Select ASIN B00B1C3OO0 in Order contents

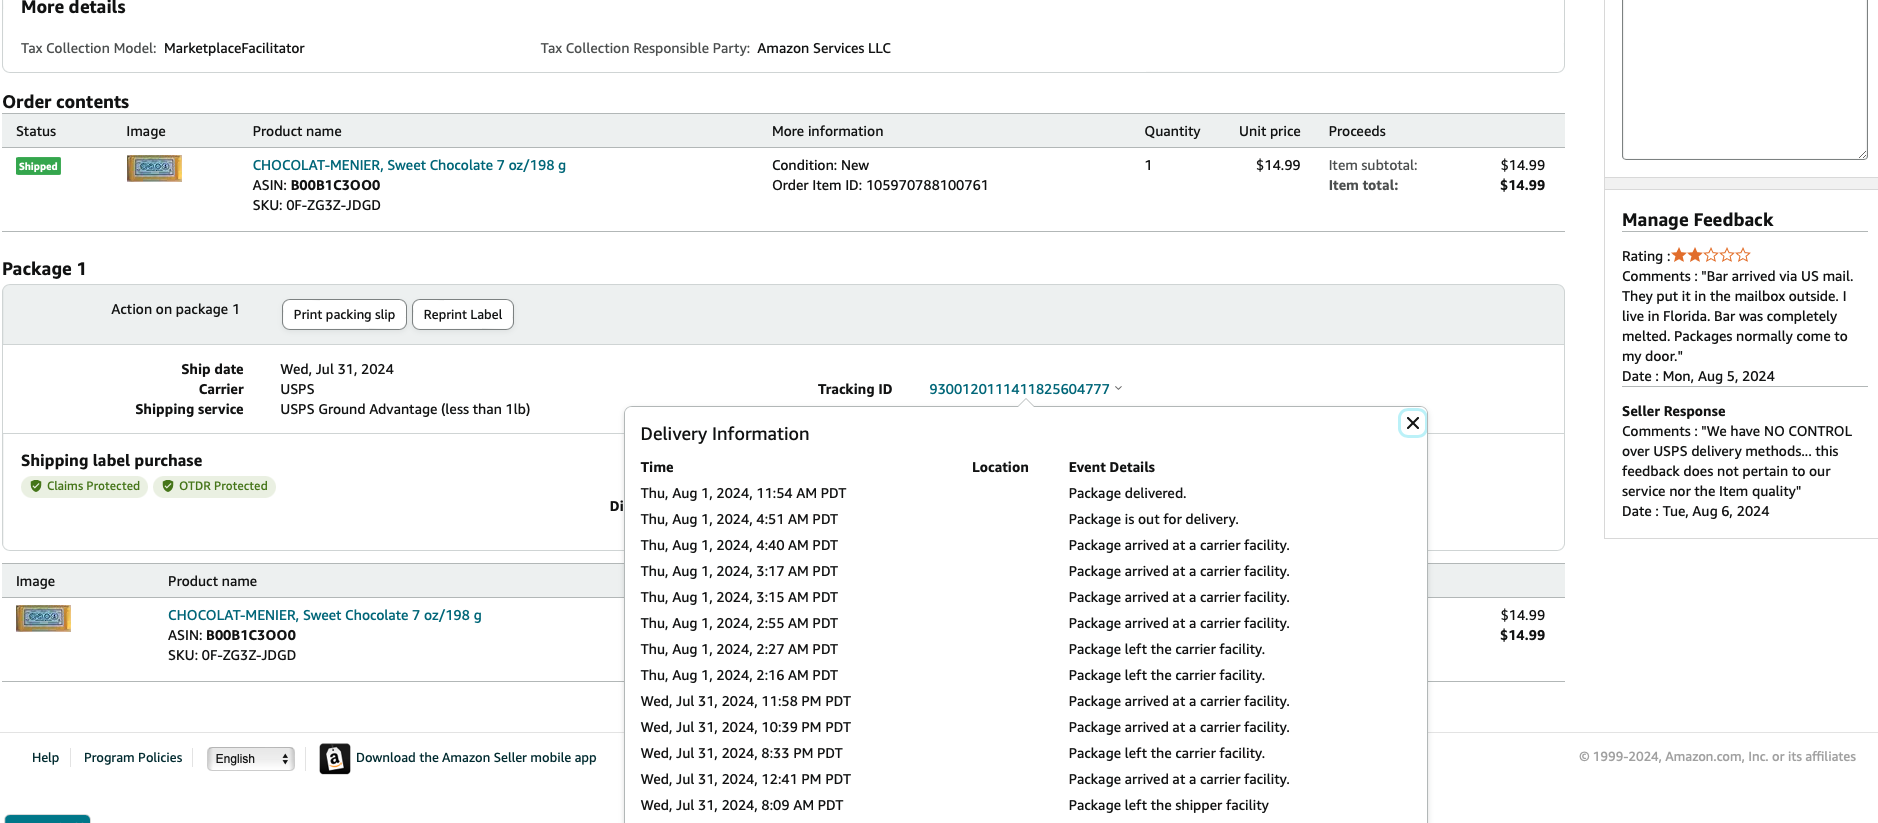coord(335,185)
